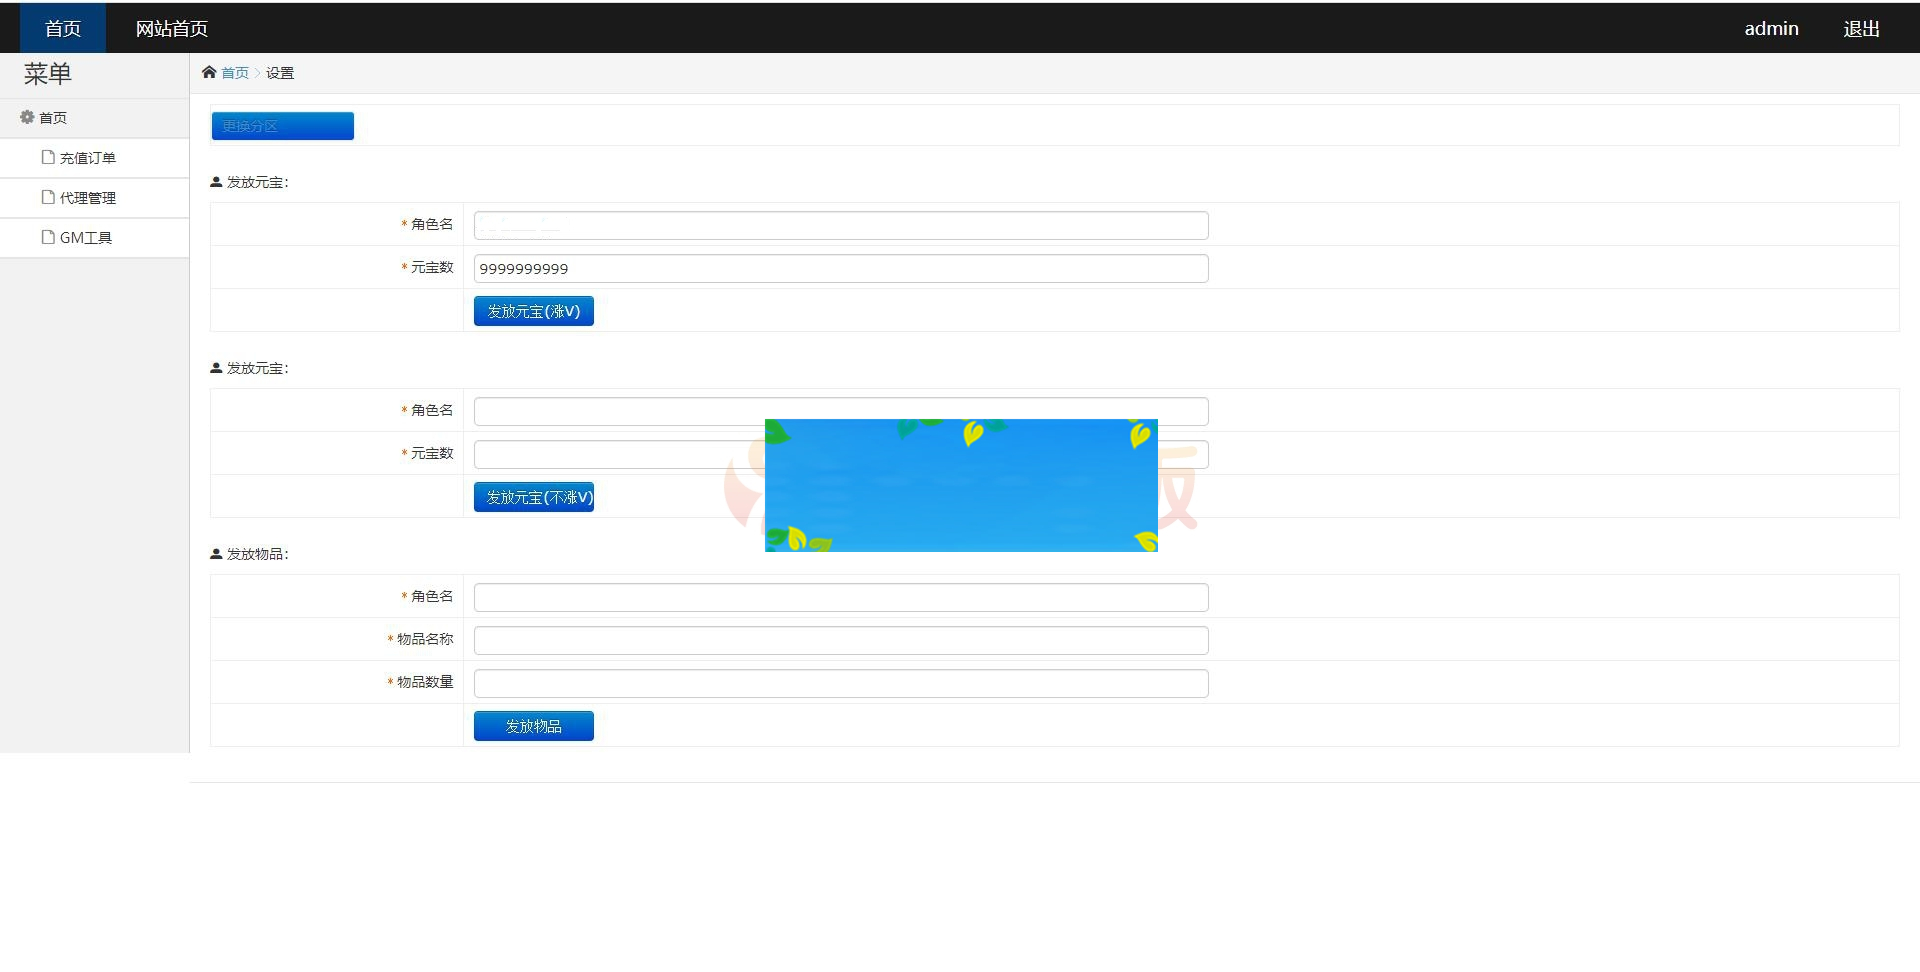This screenshot has width=1920, height=972.
Task: Open 网站首页 from the top navigation
Action: (172, 29)
